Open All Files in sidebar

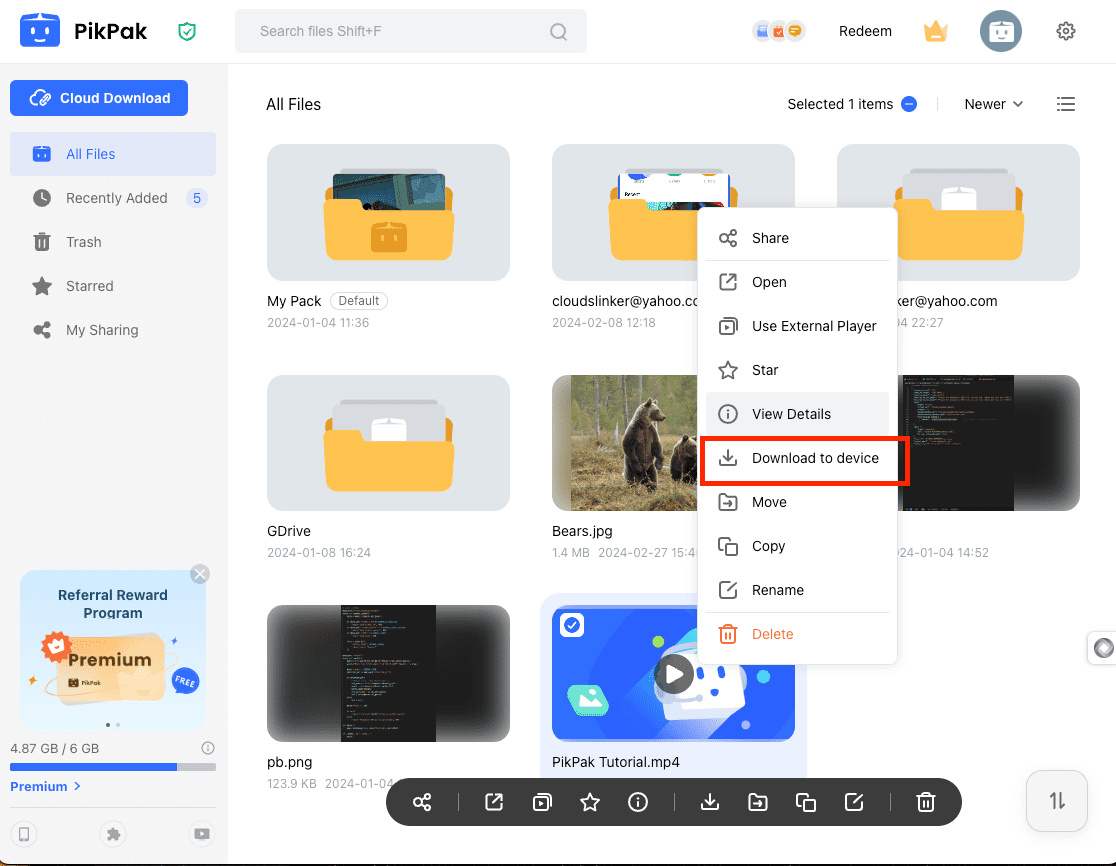coord(112,154)
